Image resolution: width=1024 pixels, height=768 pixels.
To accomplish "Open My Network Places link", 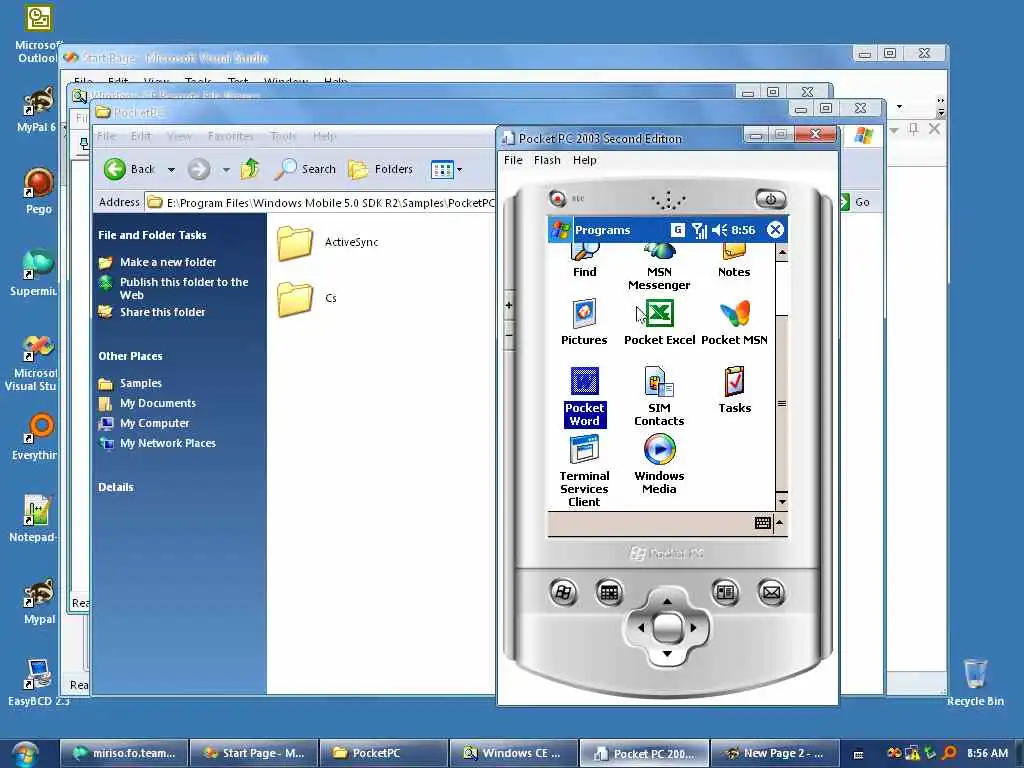I will (157, 443).
